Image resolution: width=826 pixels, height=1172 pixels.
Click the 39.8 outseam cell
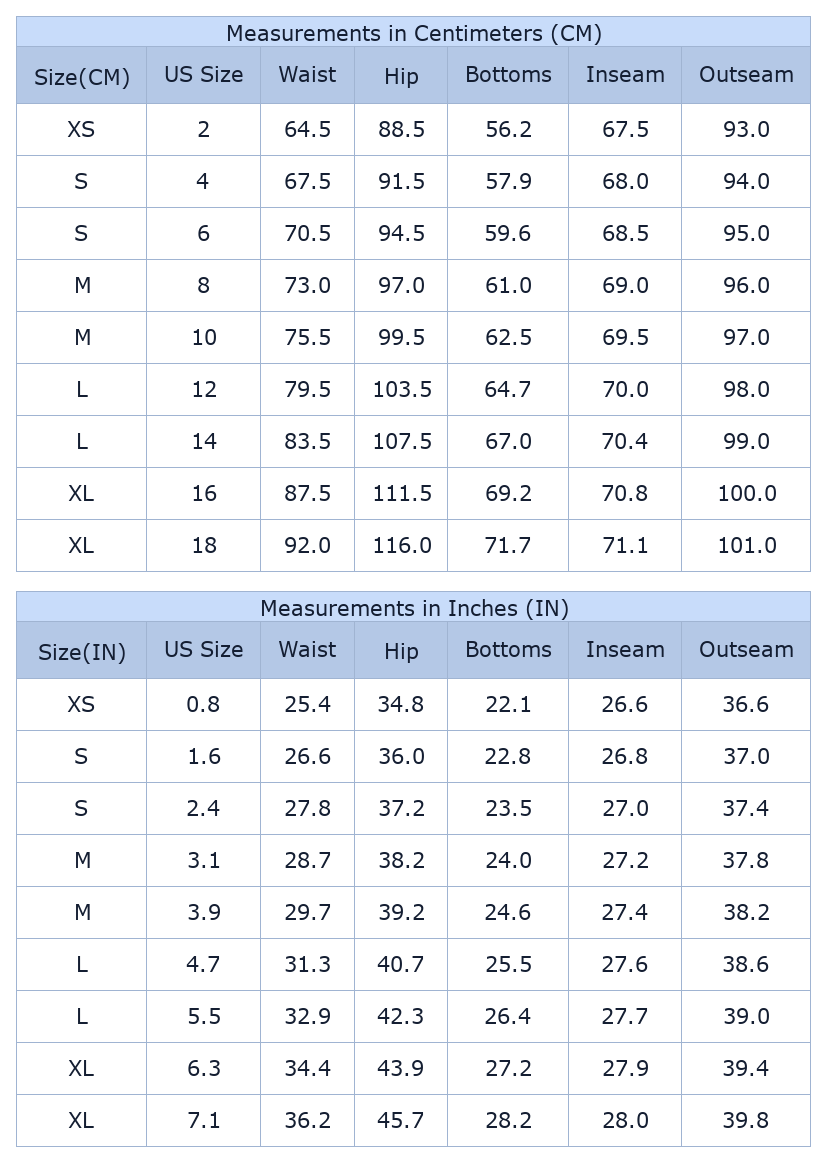[746, 1121]
